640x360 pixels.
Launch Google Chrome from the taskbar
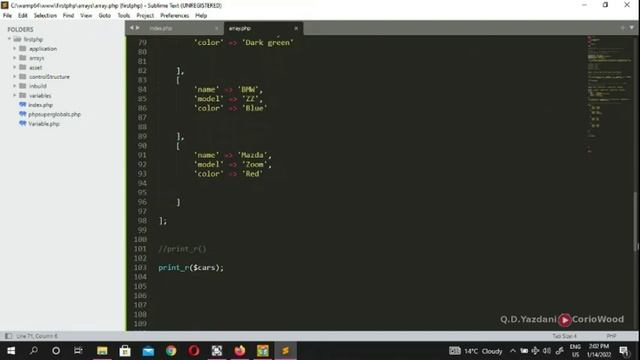click(x=171, y=351)
